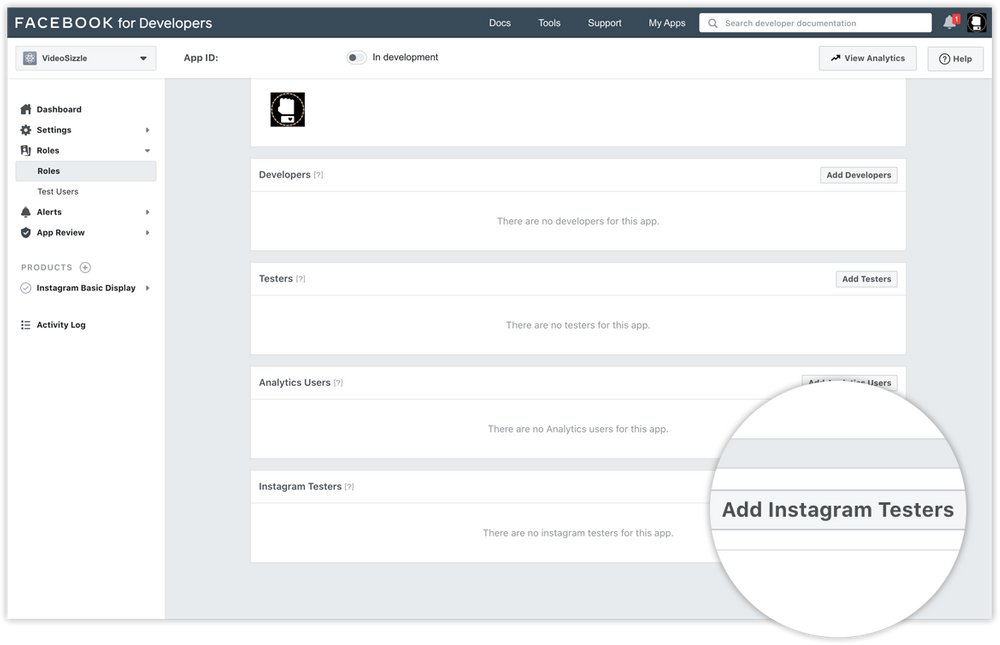Click the help question mark beside Testers
This screenshot has width=1000, height=645.
300,279
